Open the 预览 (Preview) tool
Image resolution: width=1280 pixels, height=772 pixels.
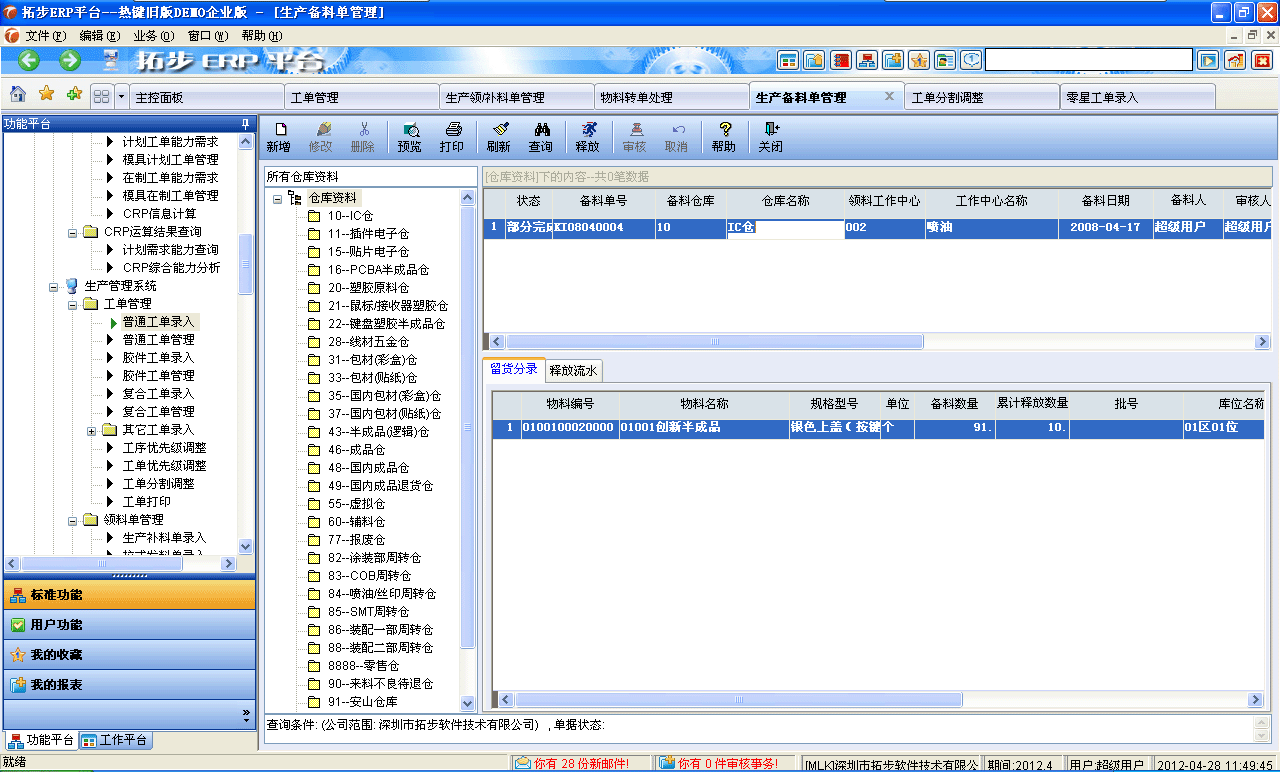[x=409, y=137]
